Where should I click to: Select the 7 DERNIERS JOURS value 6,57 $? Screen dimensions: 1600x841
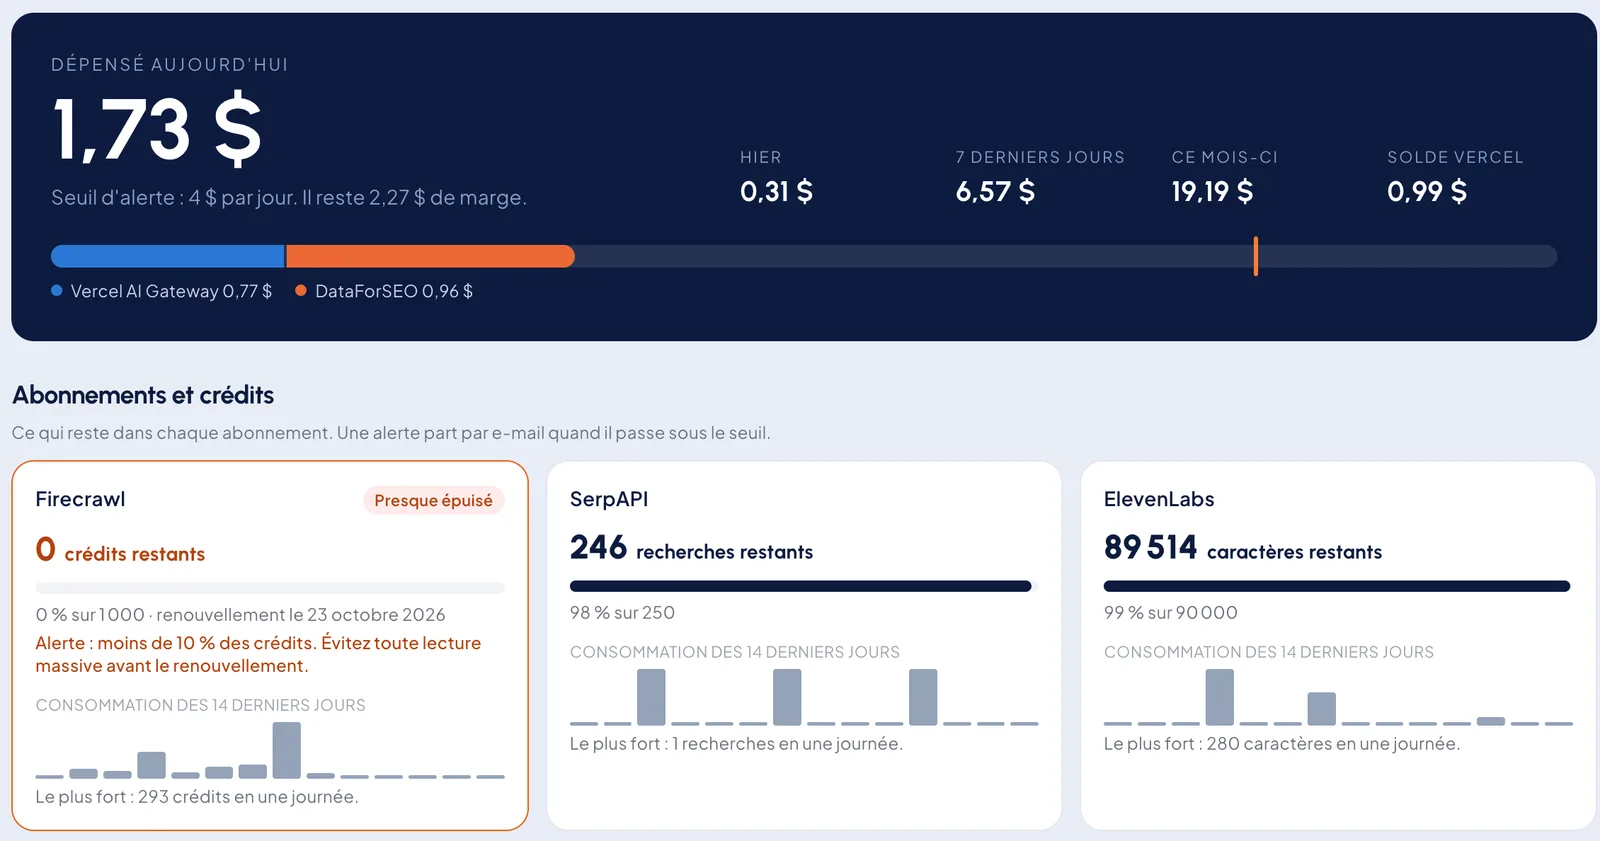click(995, 191)
